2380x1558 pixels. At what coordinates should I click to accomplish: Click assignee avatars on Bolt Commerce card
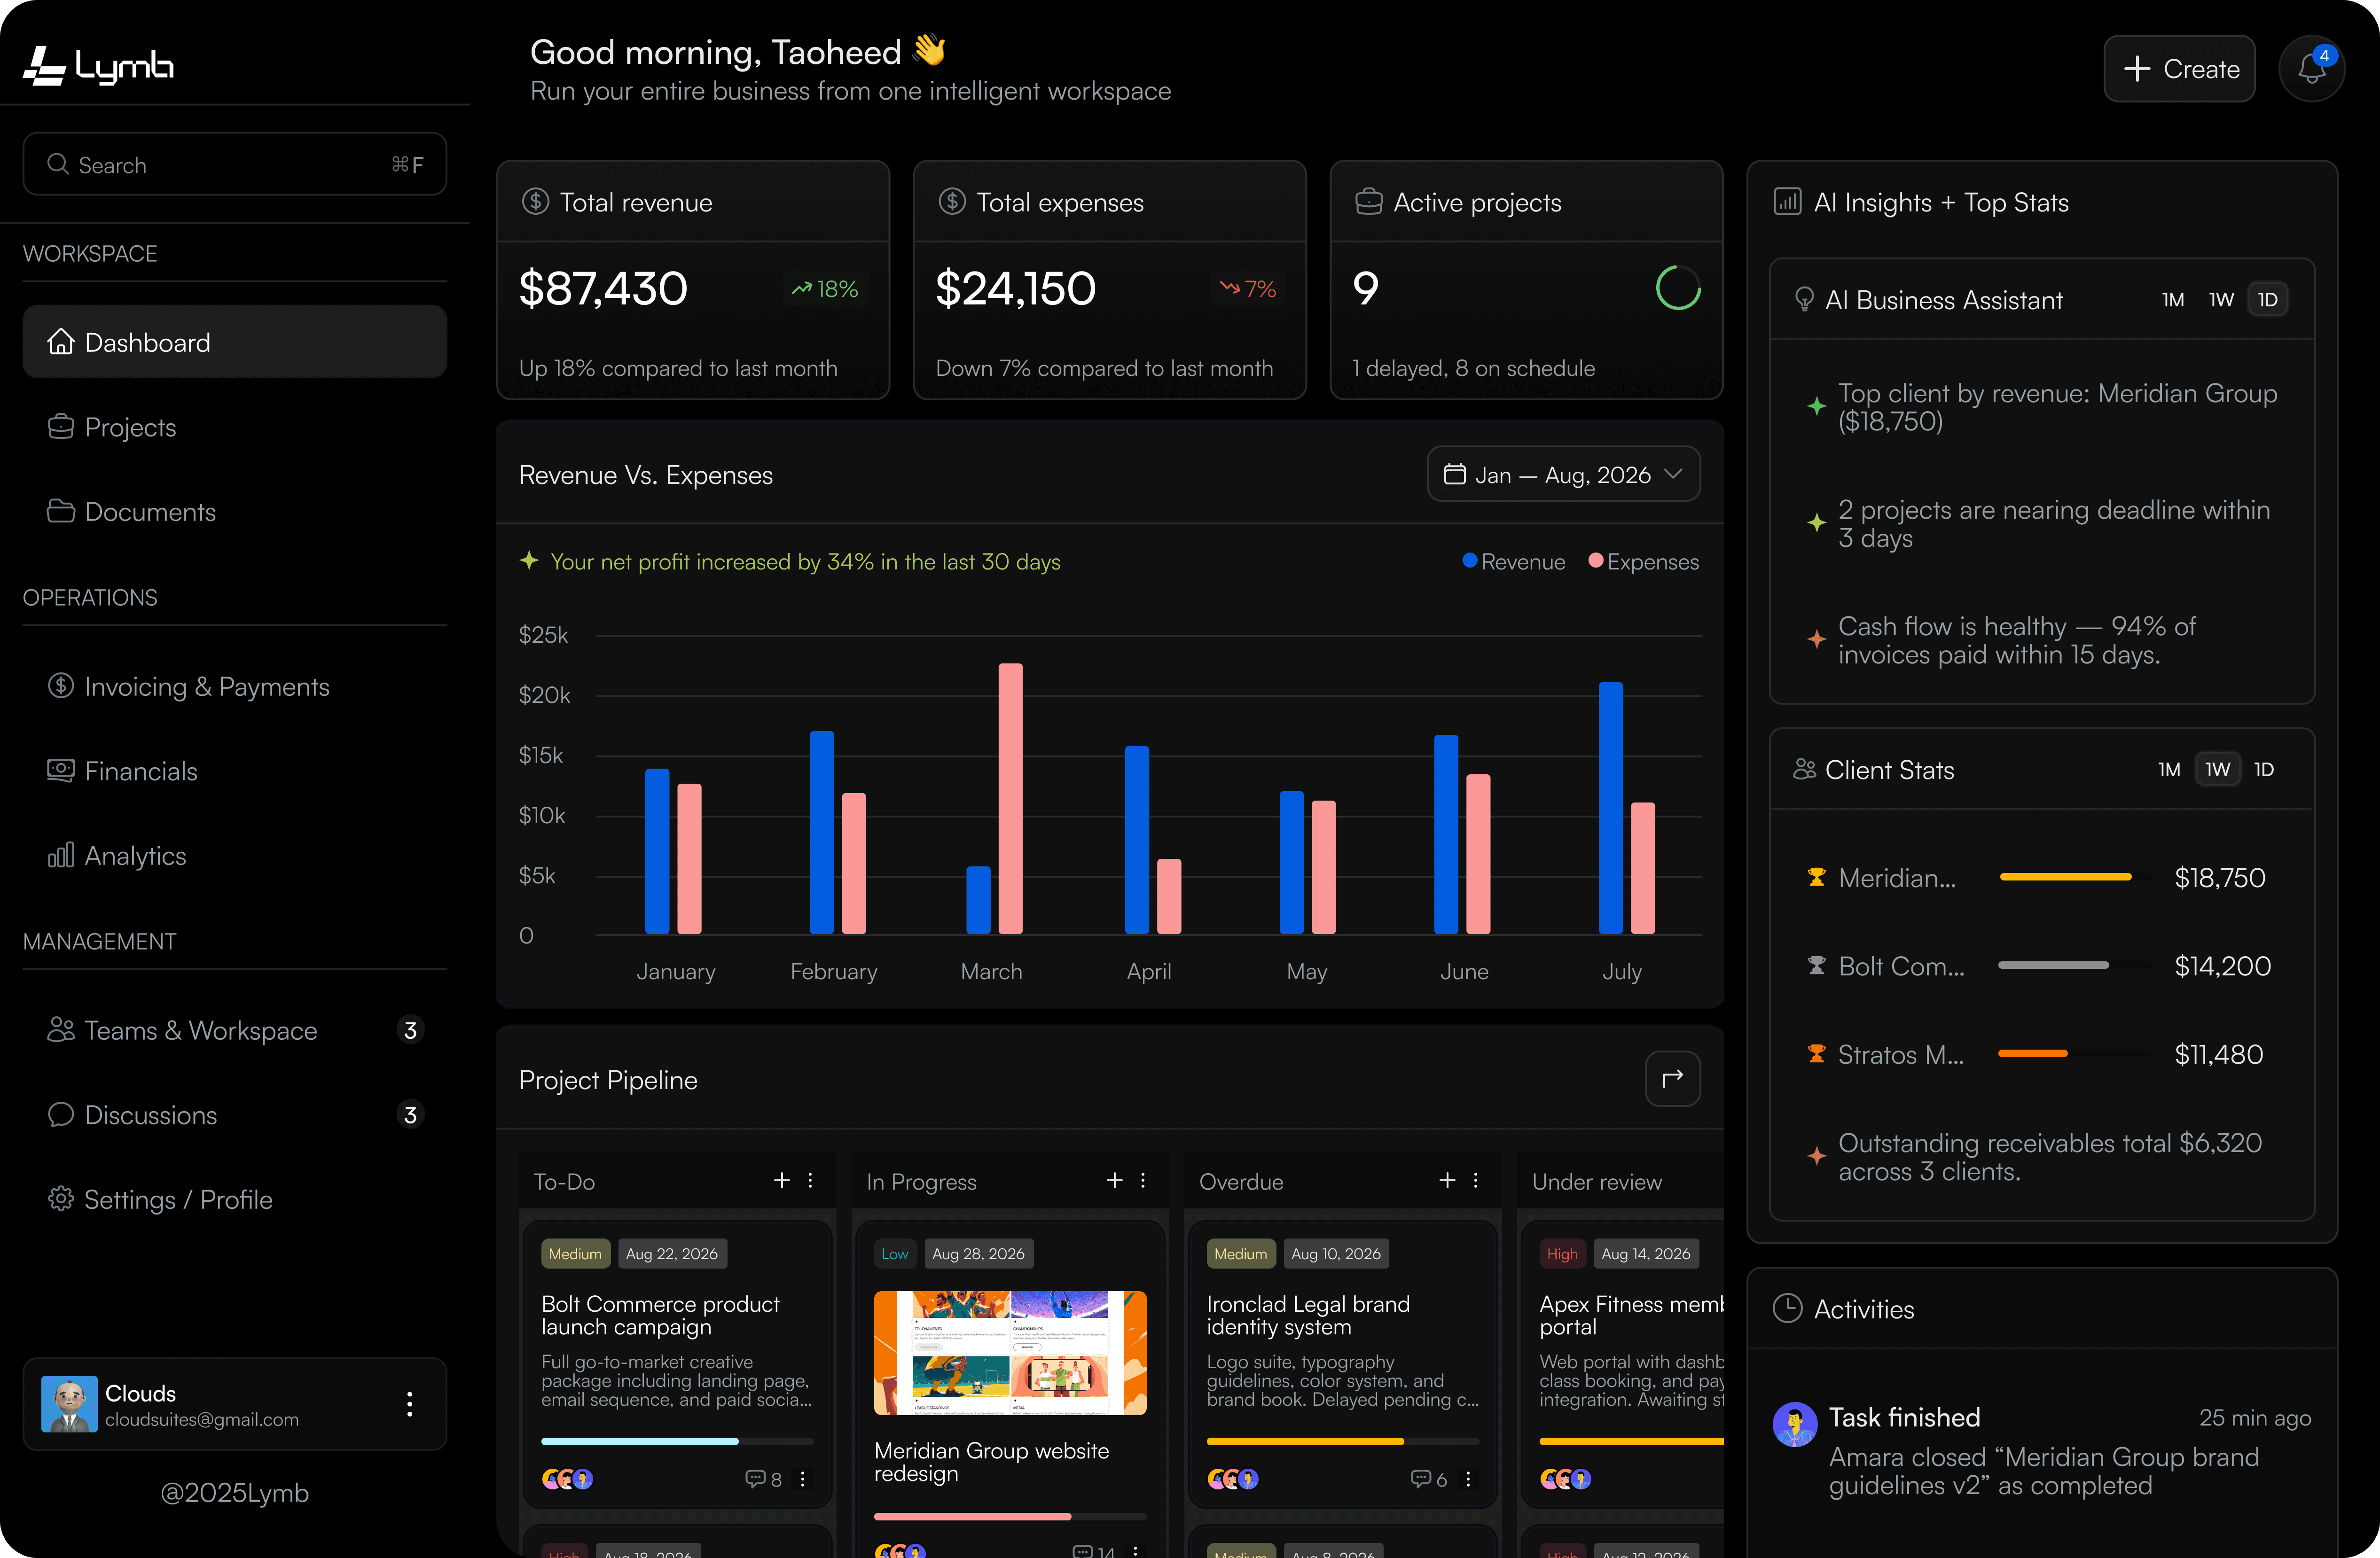click(568, 1479)
